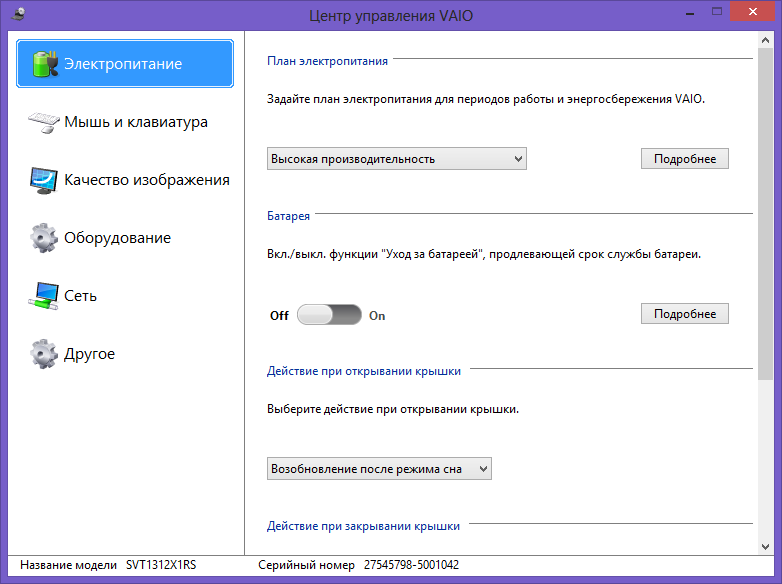Click the description starting with Задайте план электропитания

click(x=486, y=99)
